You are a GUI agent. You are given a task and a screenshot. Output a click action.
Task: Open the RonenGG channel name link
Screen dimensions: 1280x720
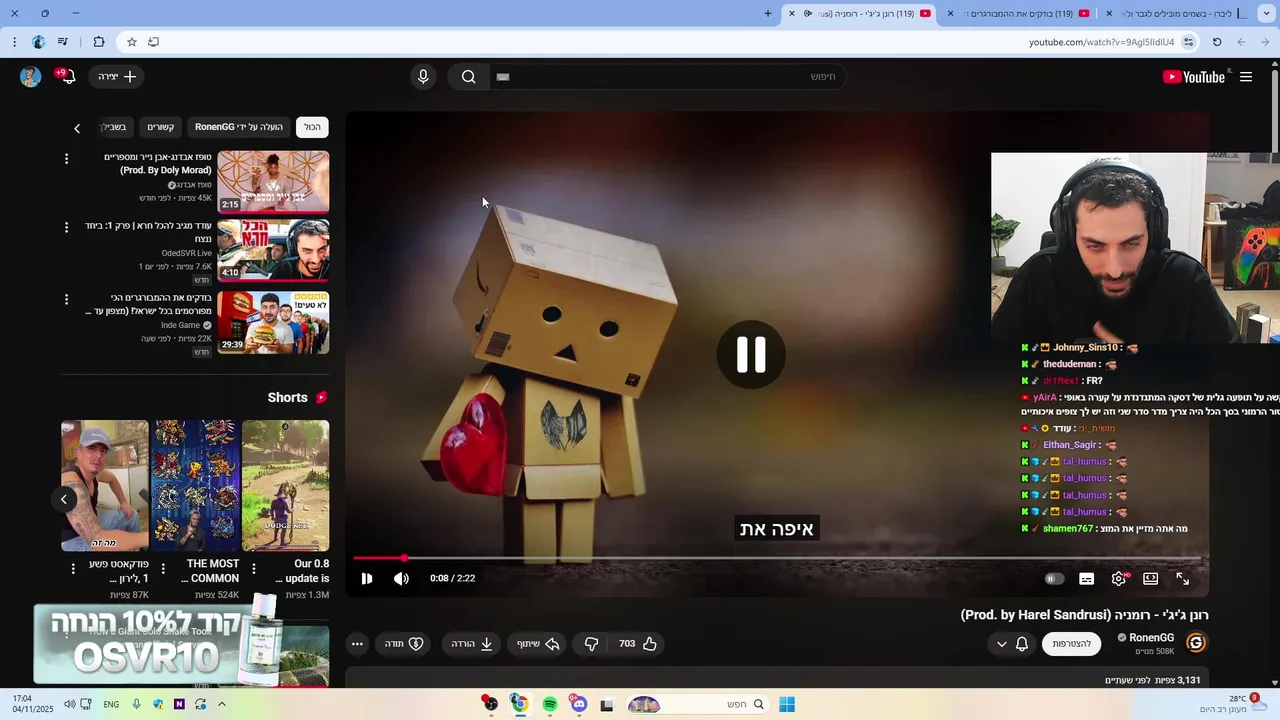tap(1151, 638)
